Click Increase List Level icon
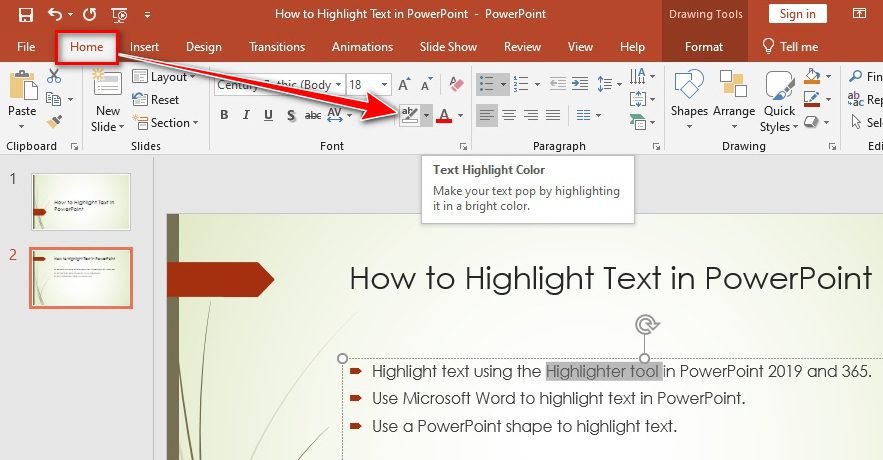This screenshot has height=460, width=883. 580,84
